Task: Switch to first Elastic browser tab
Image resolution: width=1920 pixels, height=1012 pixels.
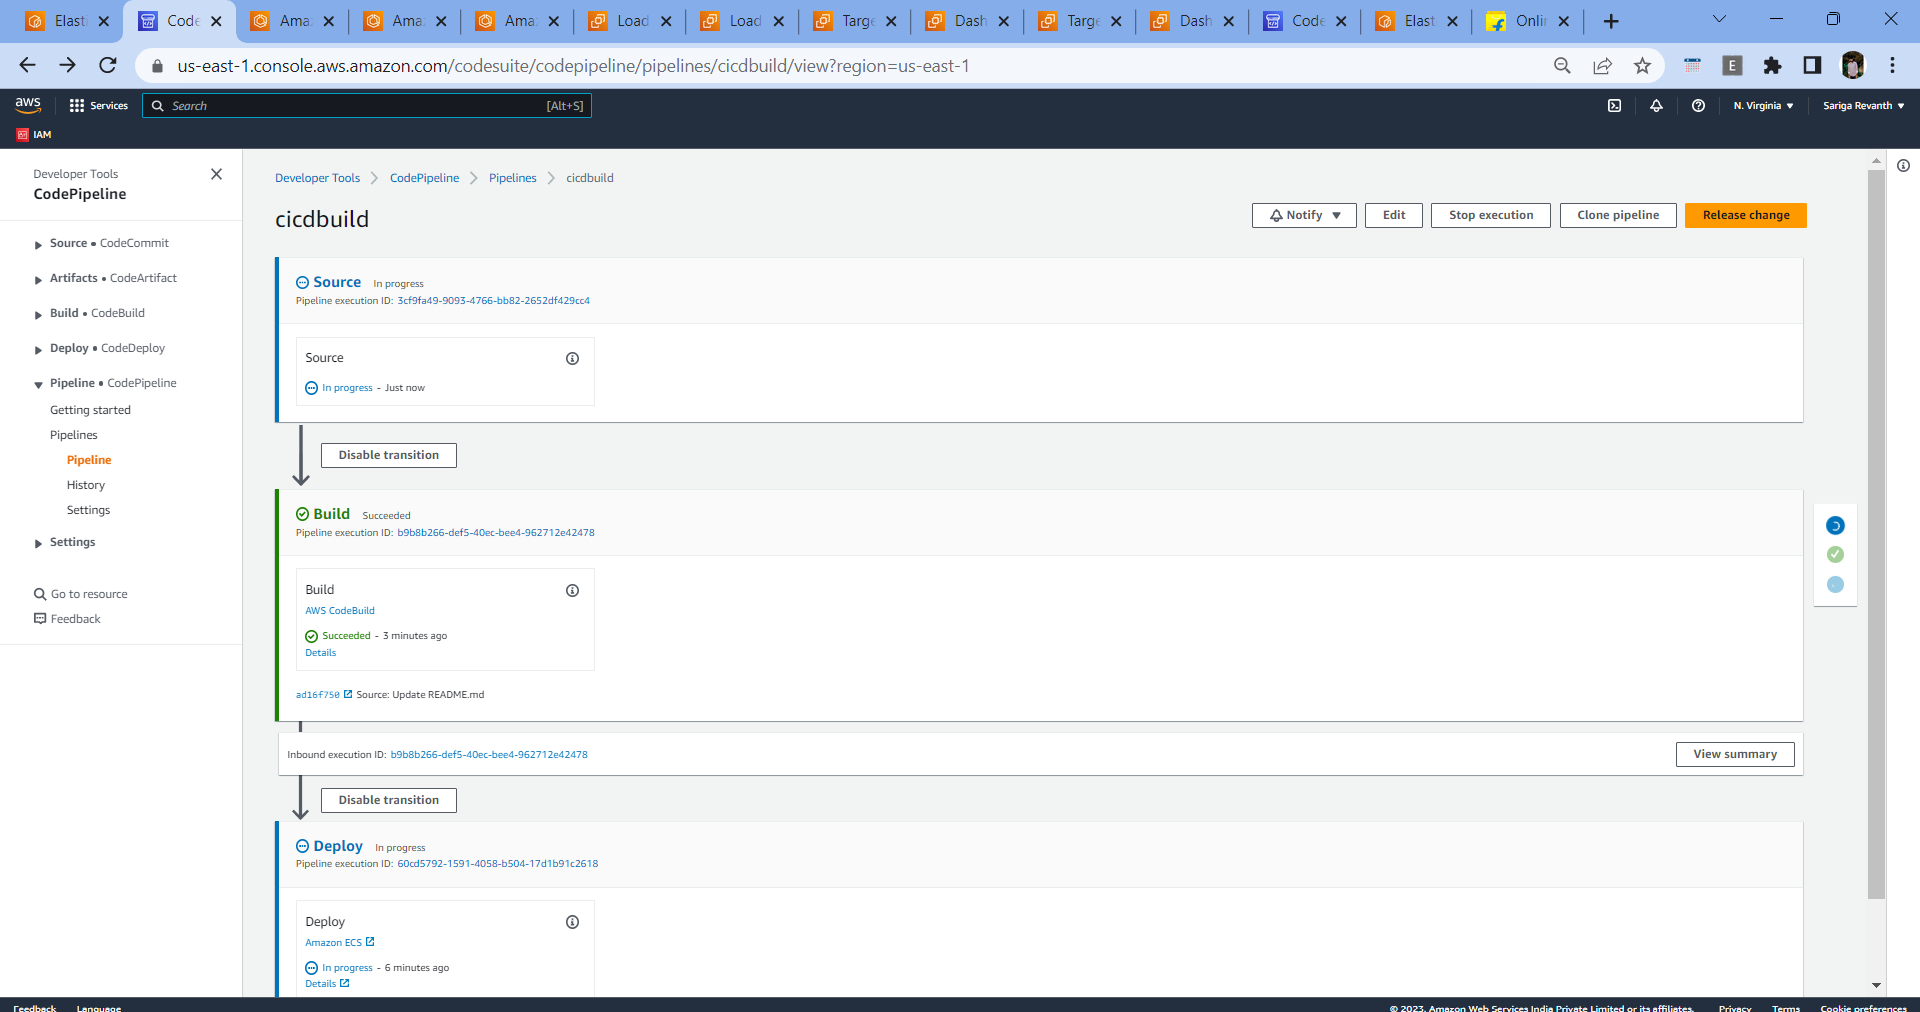Action: tap(65, 21)
